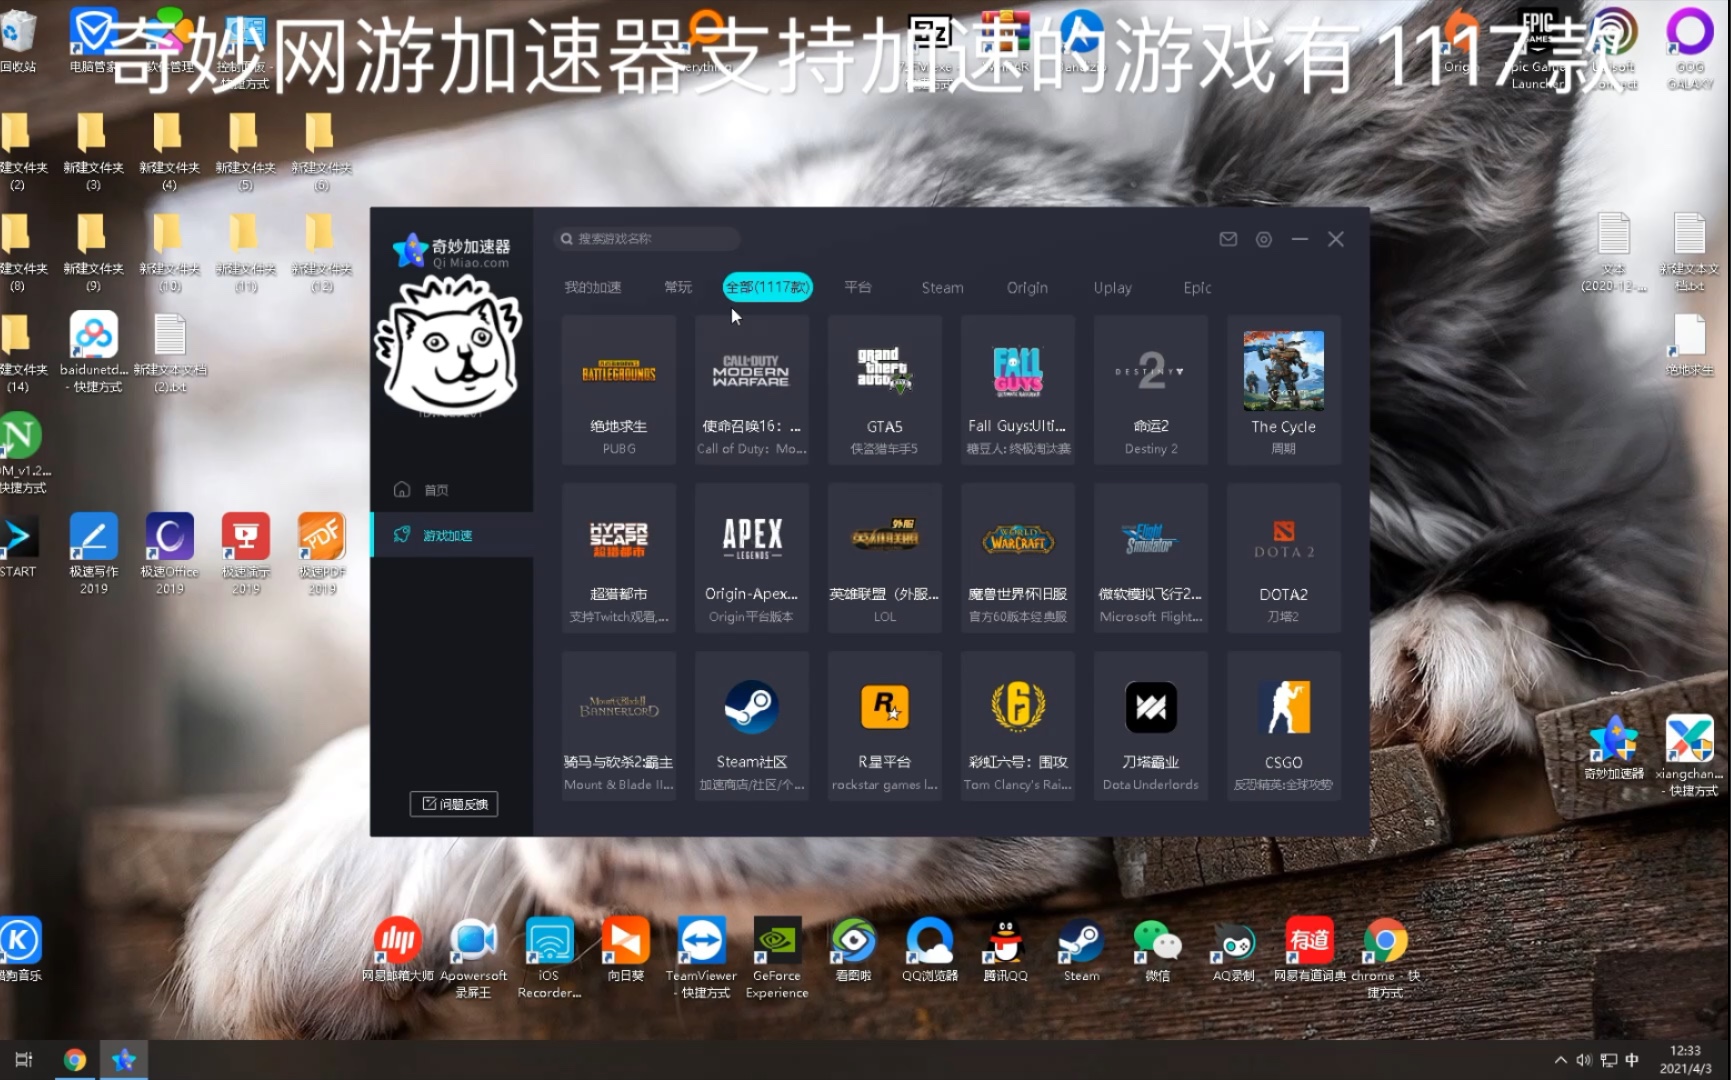The height and width of the screenshot is (1080, 1731).
Task: Open the R星平台 rockstar games tile
Action: (884, 726)
